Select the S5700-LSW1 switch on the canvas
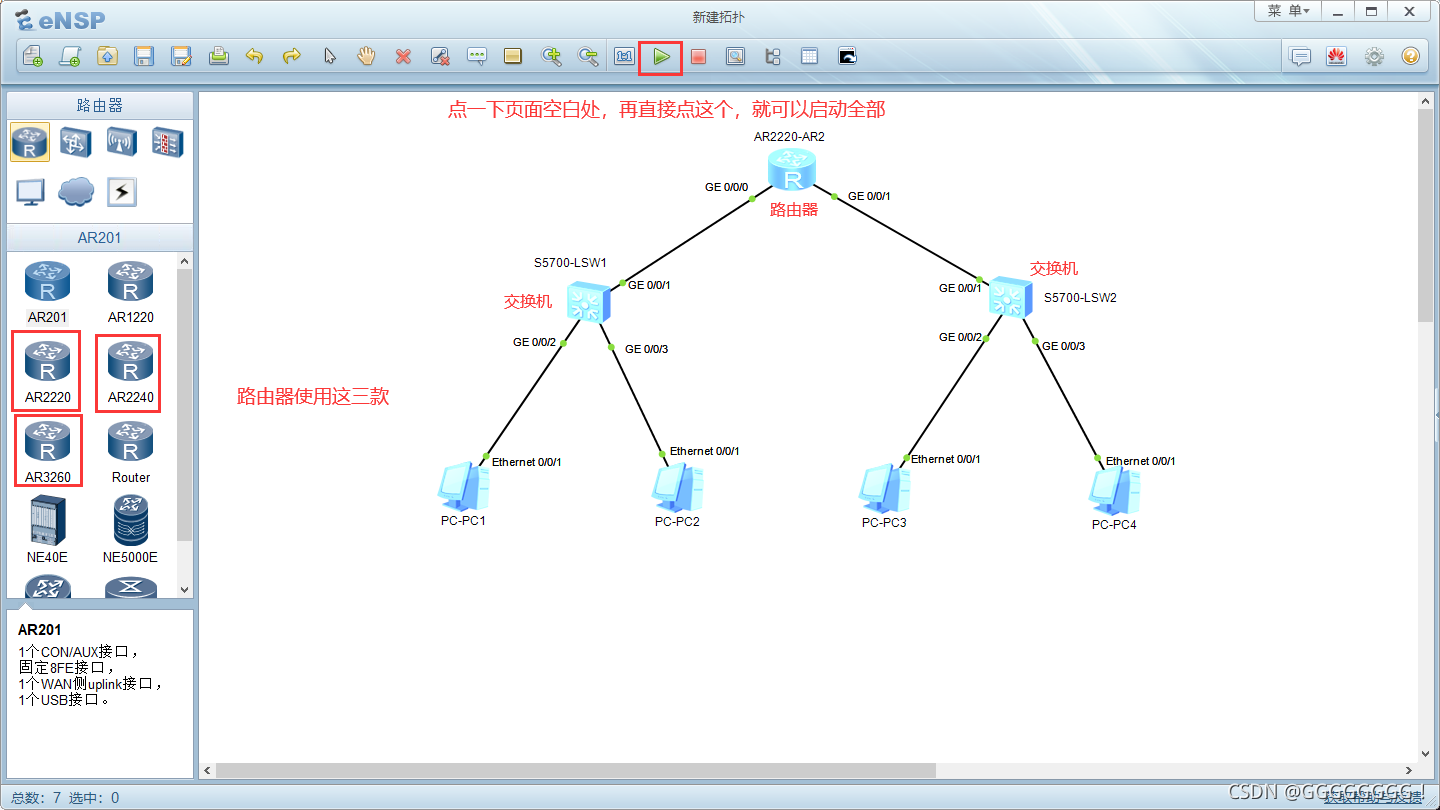 point(588,301)
